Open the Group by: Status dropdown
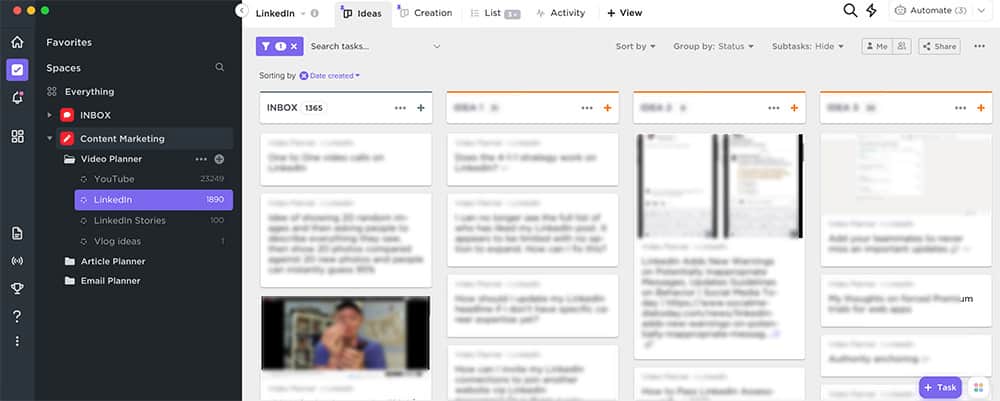Image resolution: width=1000 pixels, height=401 pixels. 714,46
